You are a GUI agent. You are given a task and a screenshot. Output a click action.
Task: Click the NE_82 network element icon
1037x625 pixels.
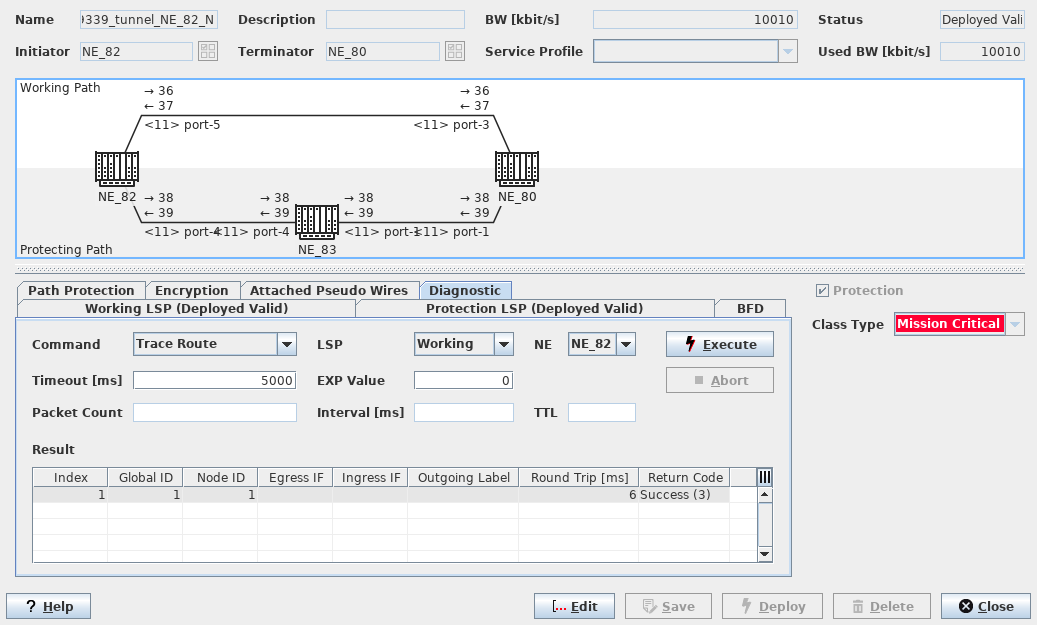pos(117,168)
